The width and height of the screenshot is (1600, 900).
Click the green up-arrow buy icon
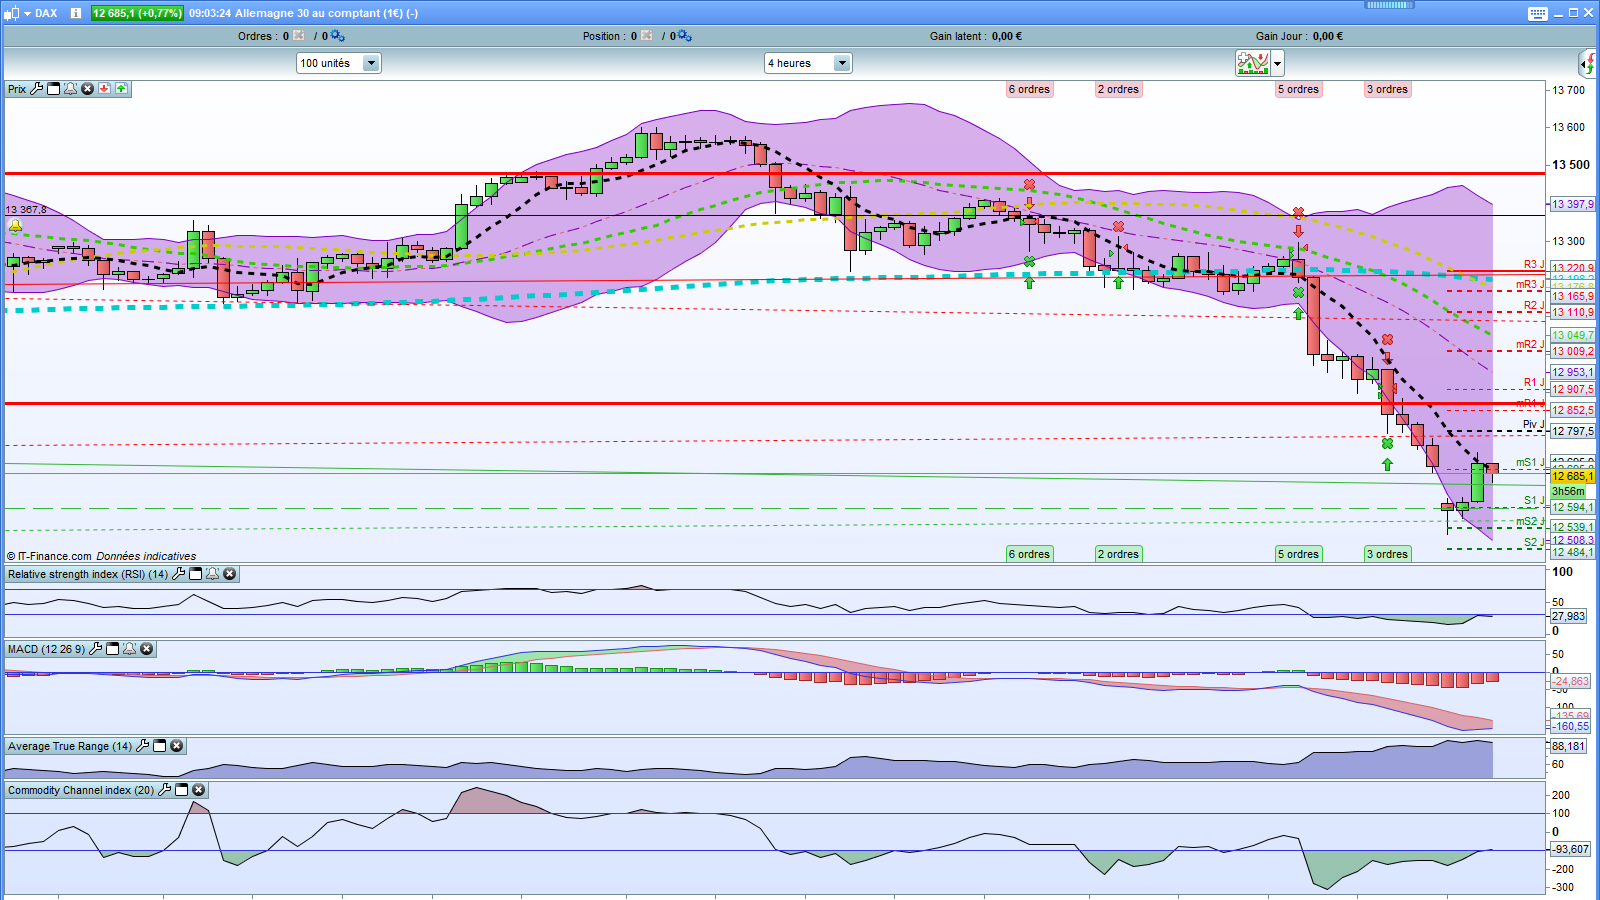coord(121,89)
